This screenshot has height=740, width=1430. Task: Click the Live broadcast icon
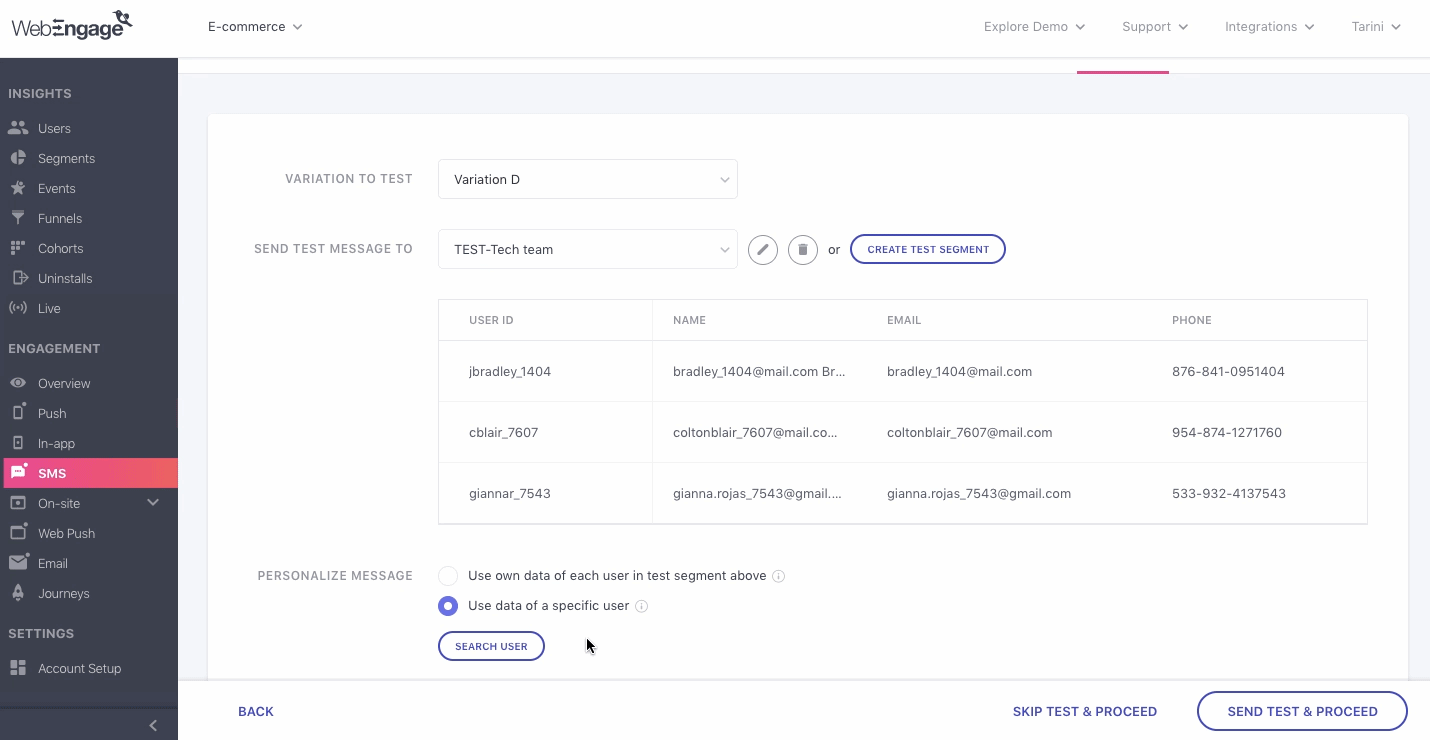coord(18,308)
